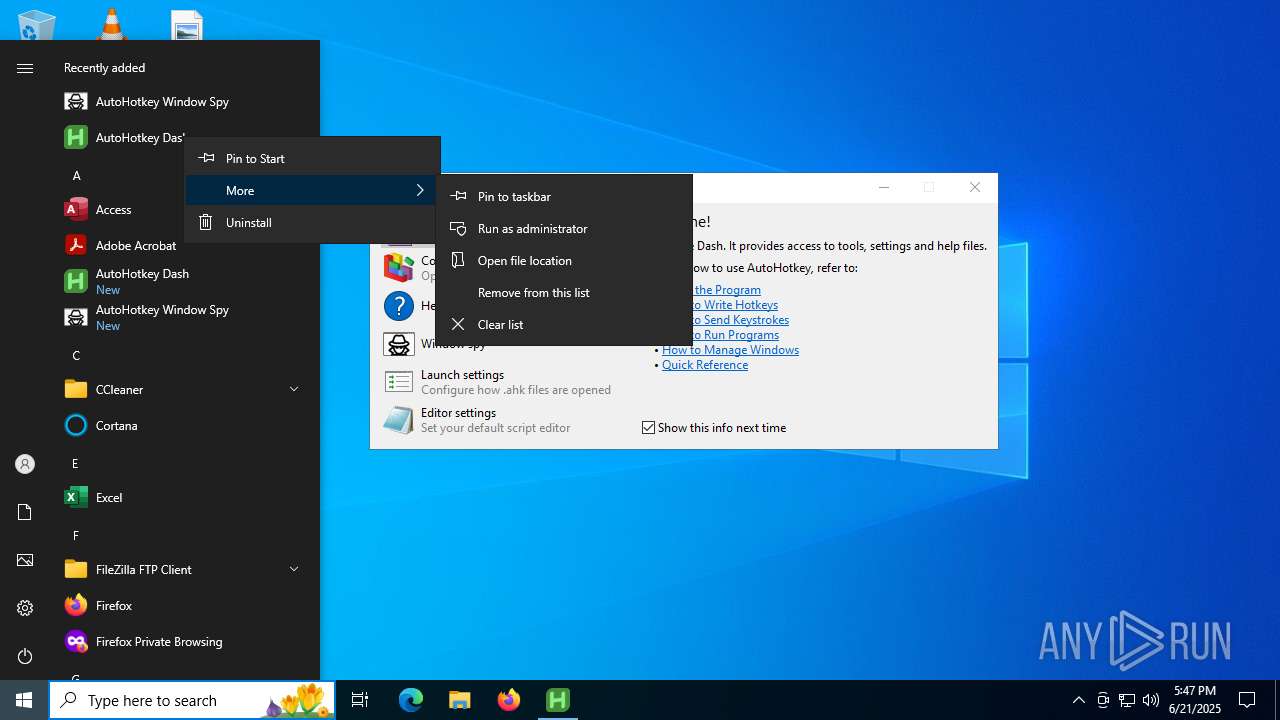Open Pictures icon in Start sidebar
This screenshot has height=720, width=1280.
point(25,560)
